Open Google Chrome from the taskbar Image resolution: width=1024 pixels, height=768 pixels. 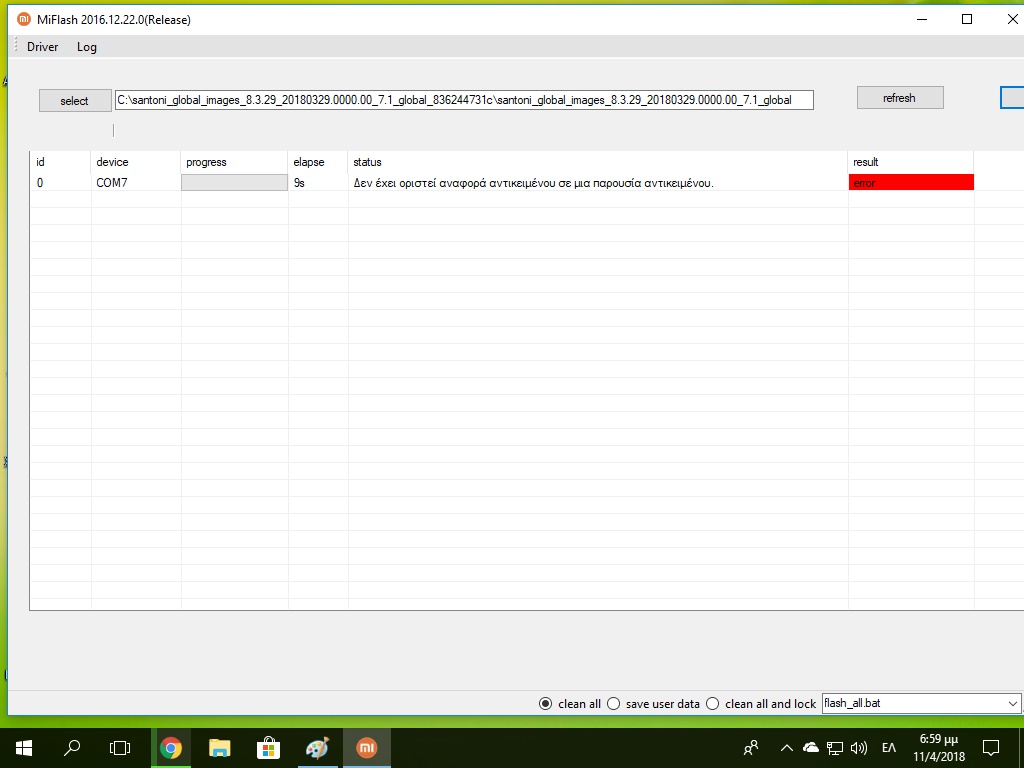171,748
